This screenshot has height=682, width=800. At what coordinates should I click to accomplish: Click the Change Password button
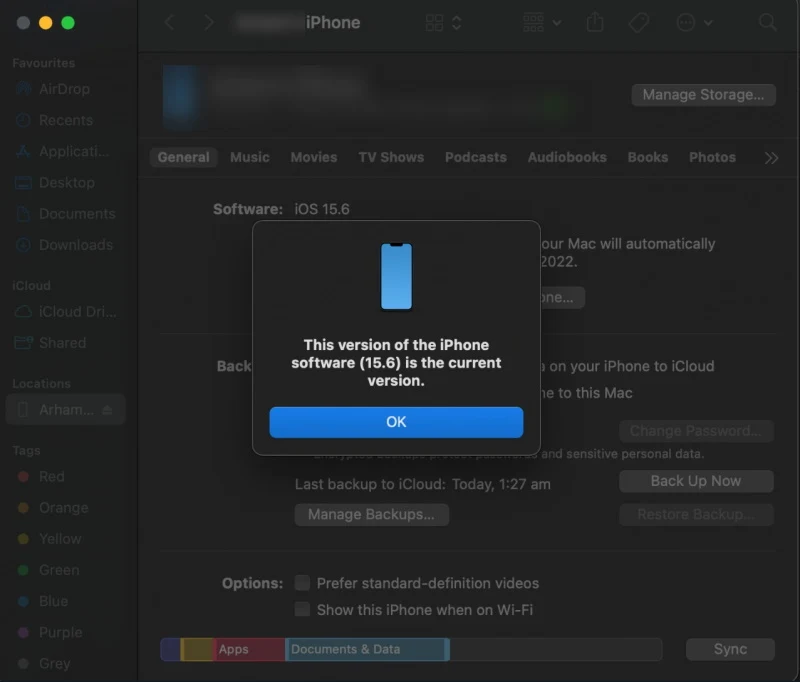pos(696,431)
